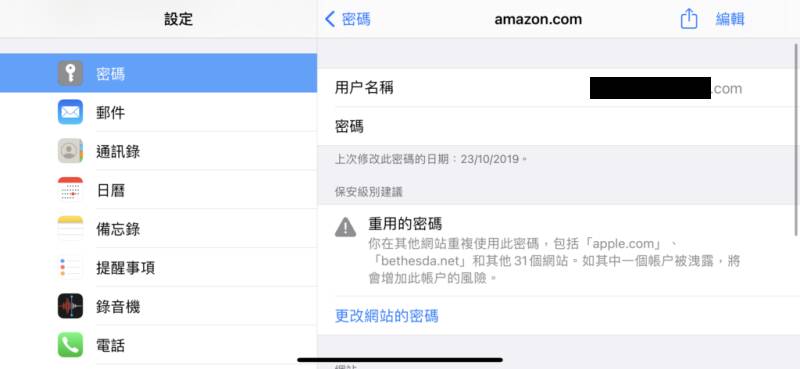Screen dimensions: 800x369
Task: Open the Mail envelope icon
Action: tap(70, 112)
